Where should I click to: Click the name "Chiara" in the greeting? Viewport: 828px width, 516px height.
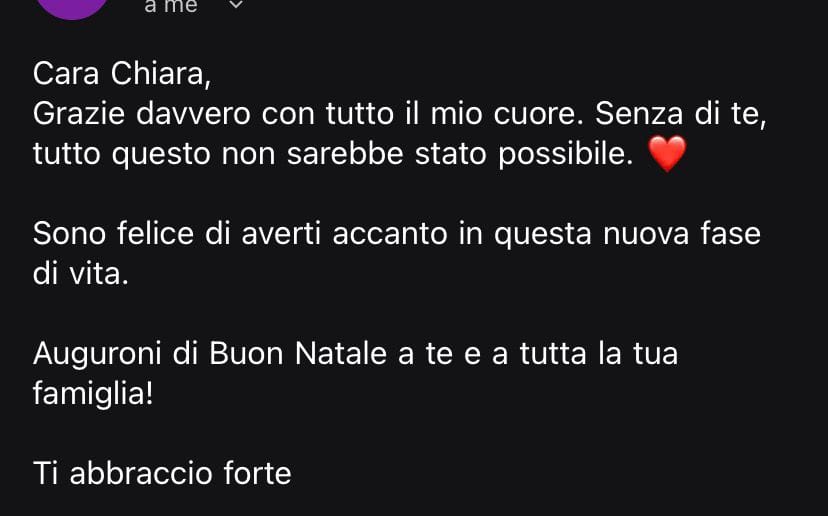pyautogui.click(x=161, y=73)
